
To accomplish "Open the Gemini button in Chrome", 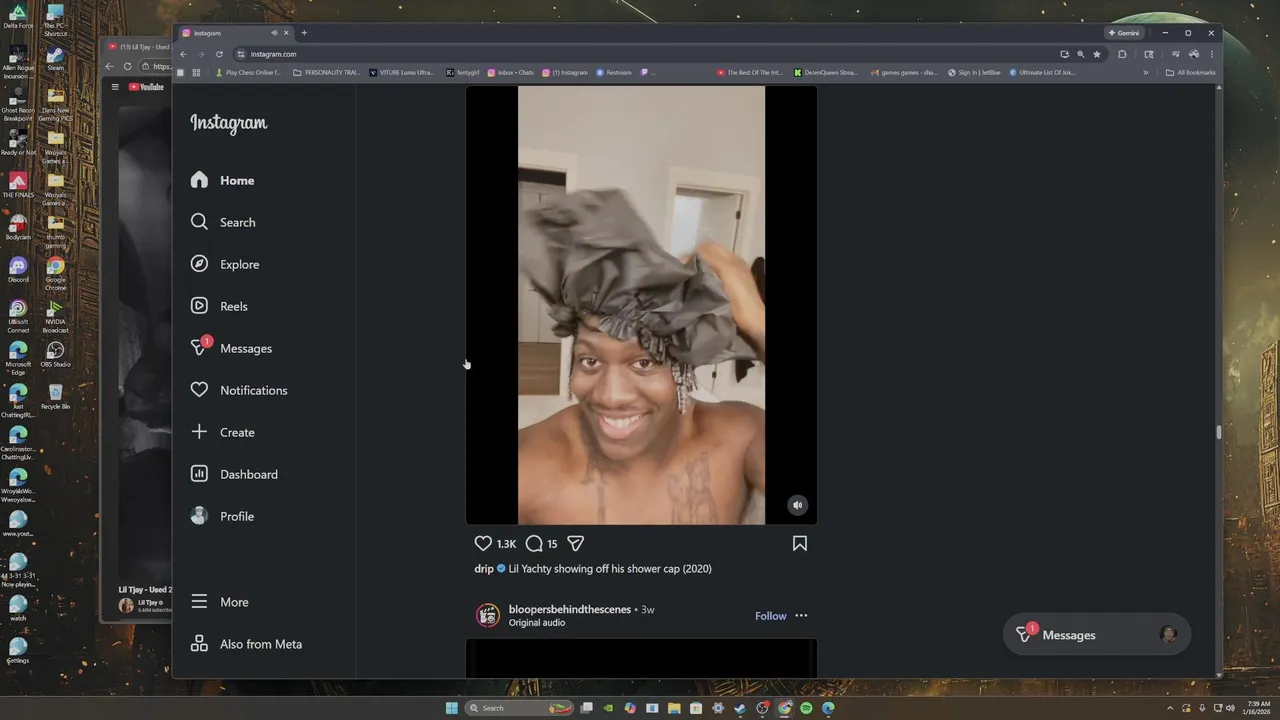I will point(1124,33).
